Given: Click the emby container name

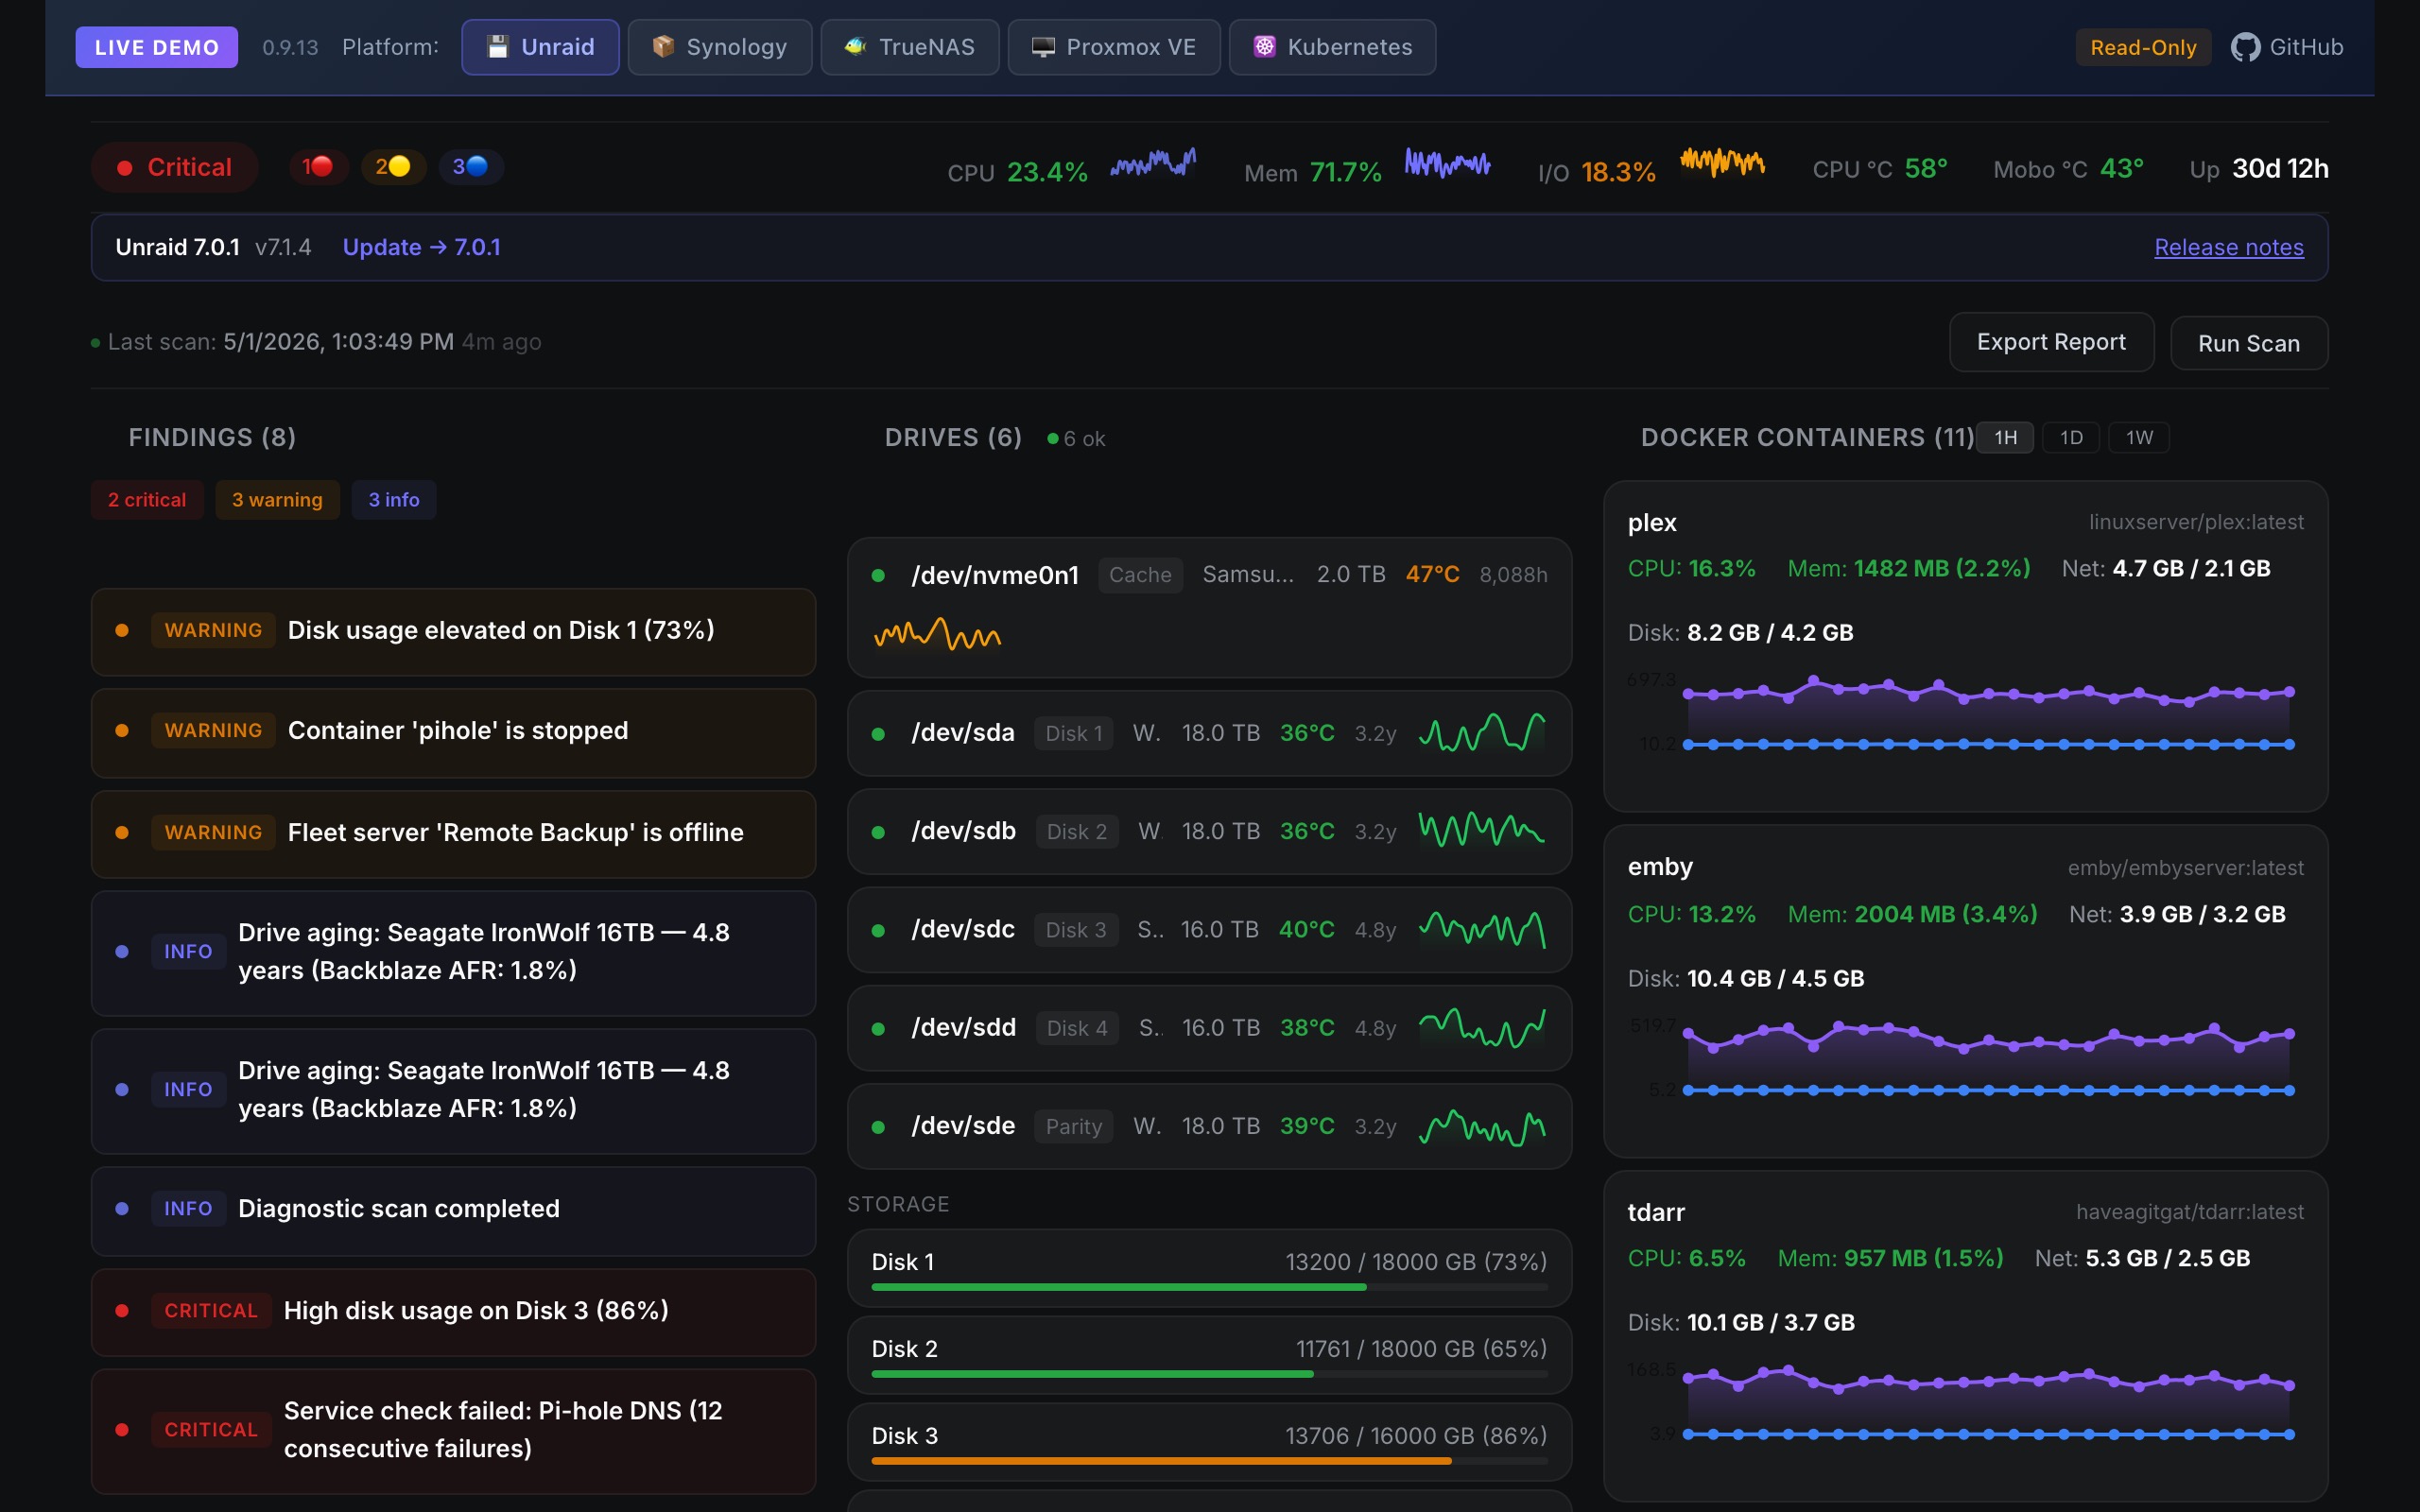Looking at the screenshot, I should pyautogui.click(x=1660, y=867).
